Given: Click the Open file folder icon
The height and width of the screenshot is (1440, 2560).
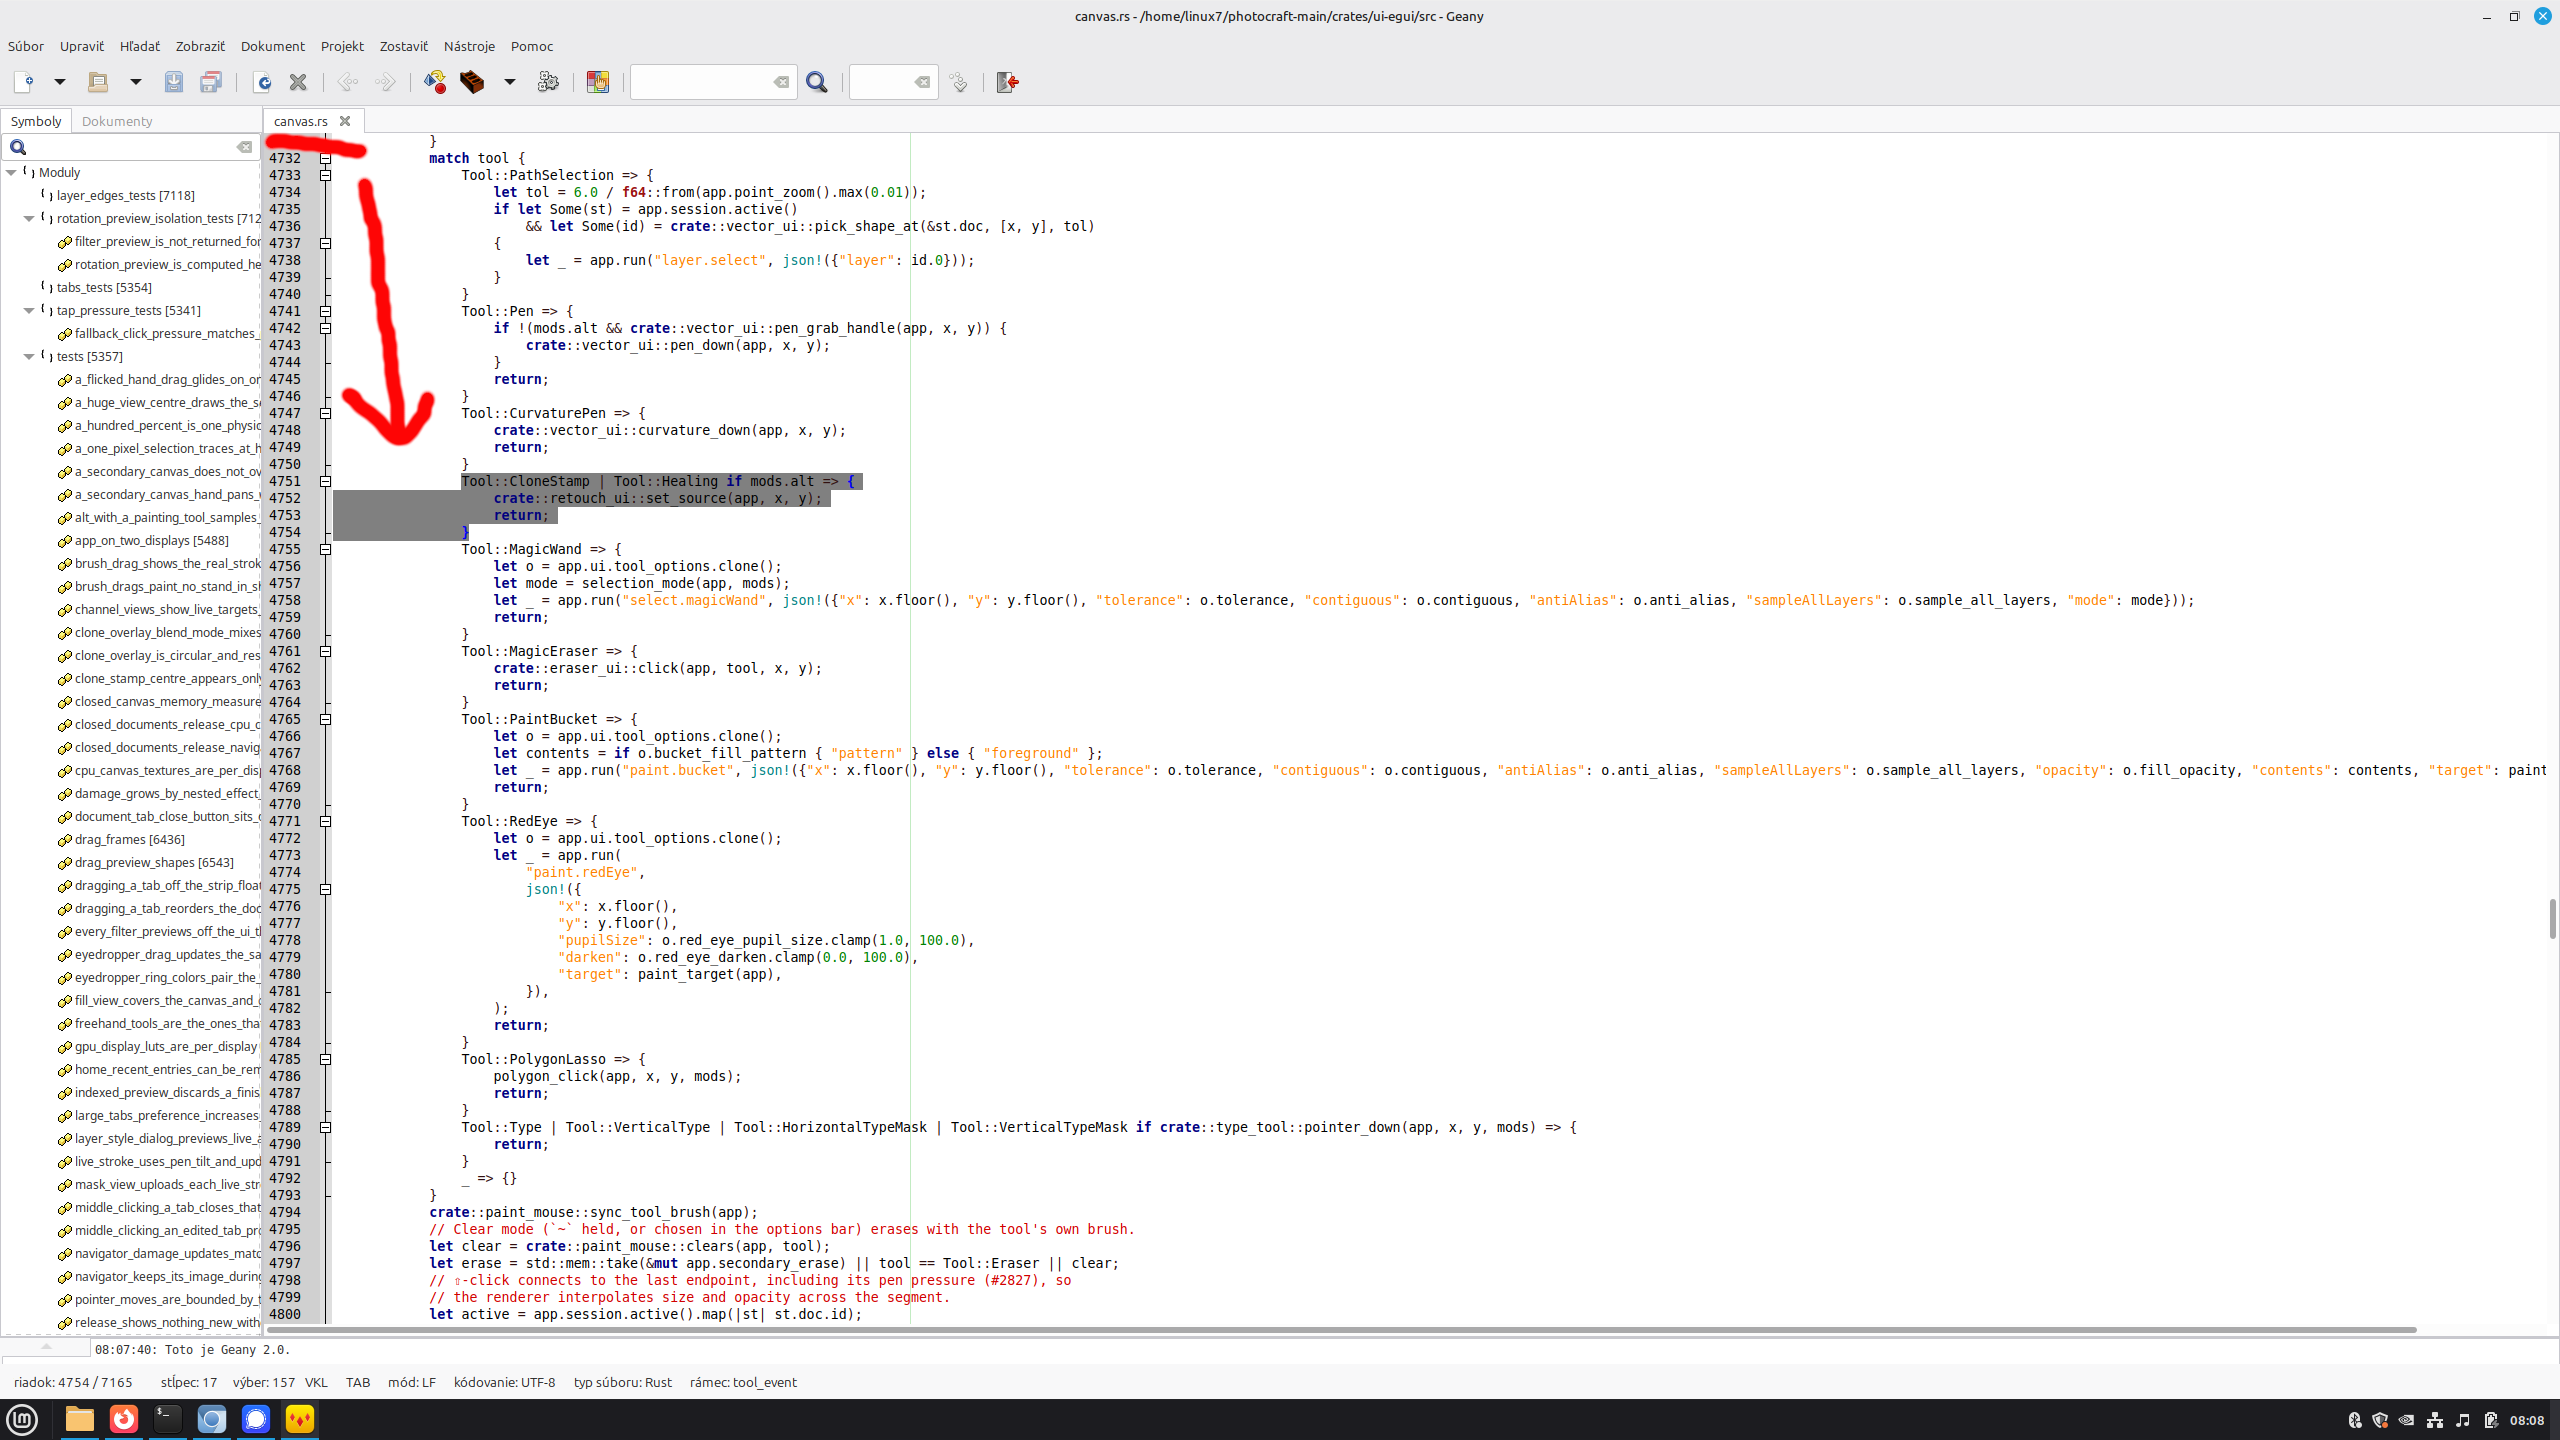Looking at the screenshot, I should point(98,82).
